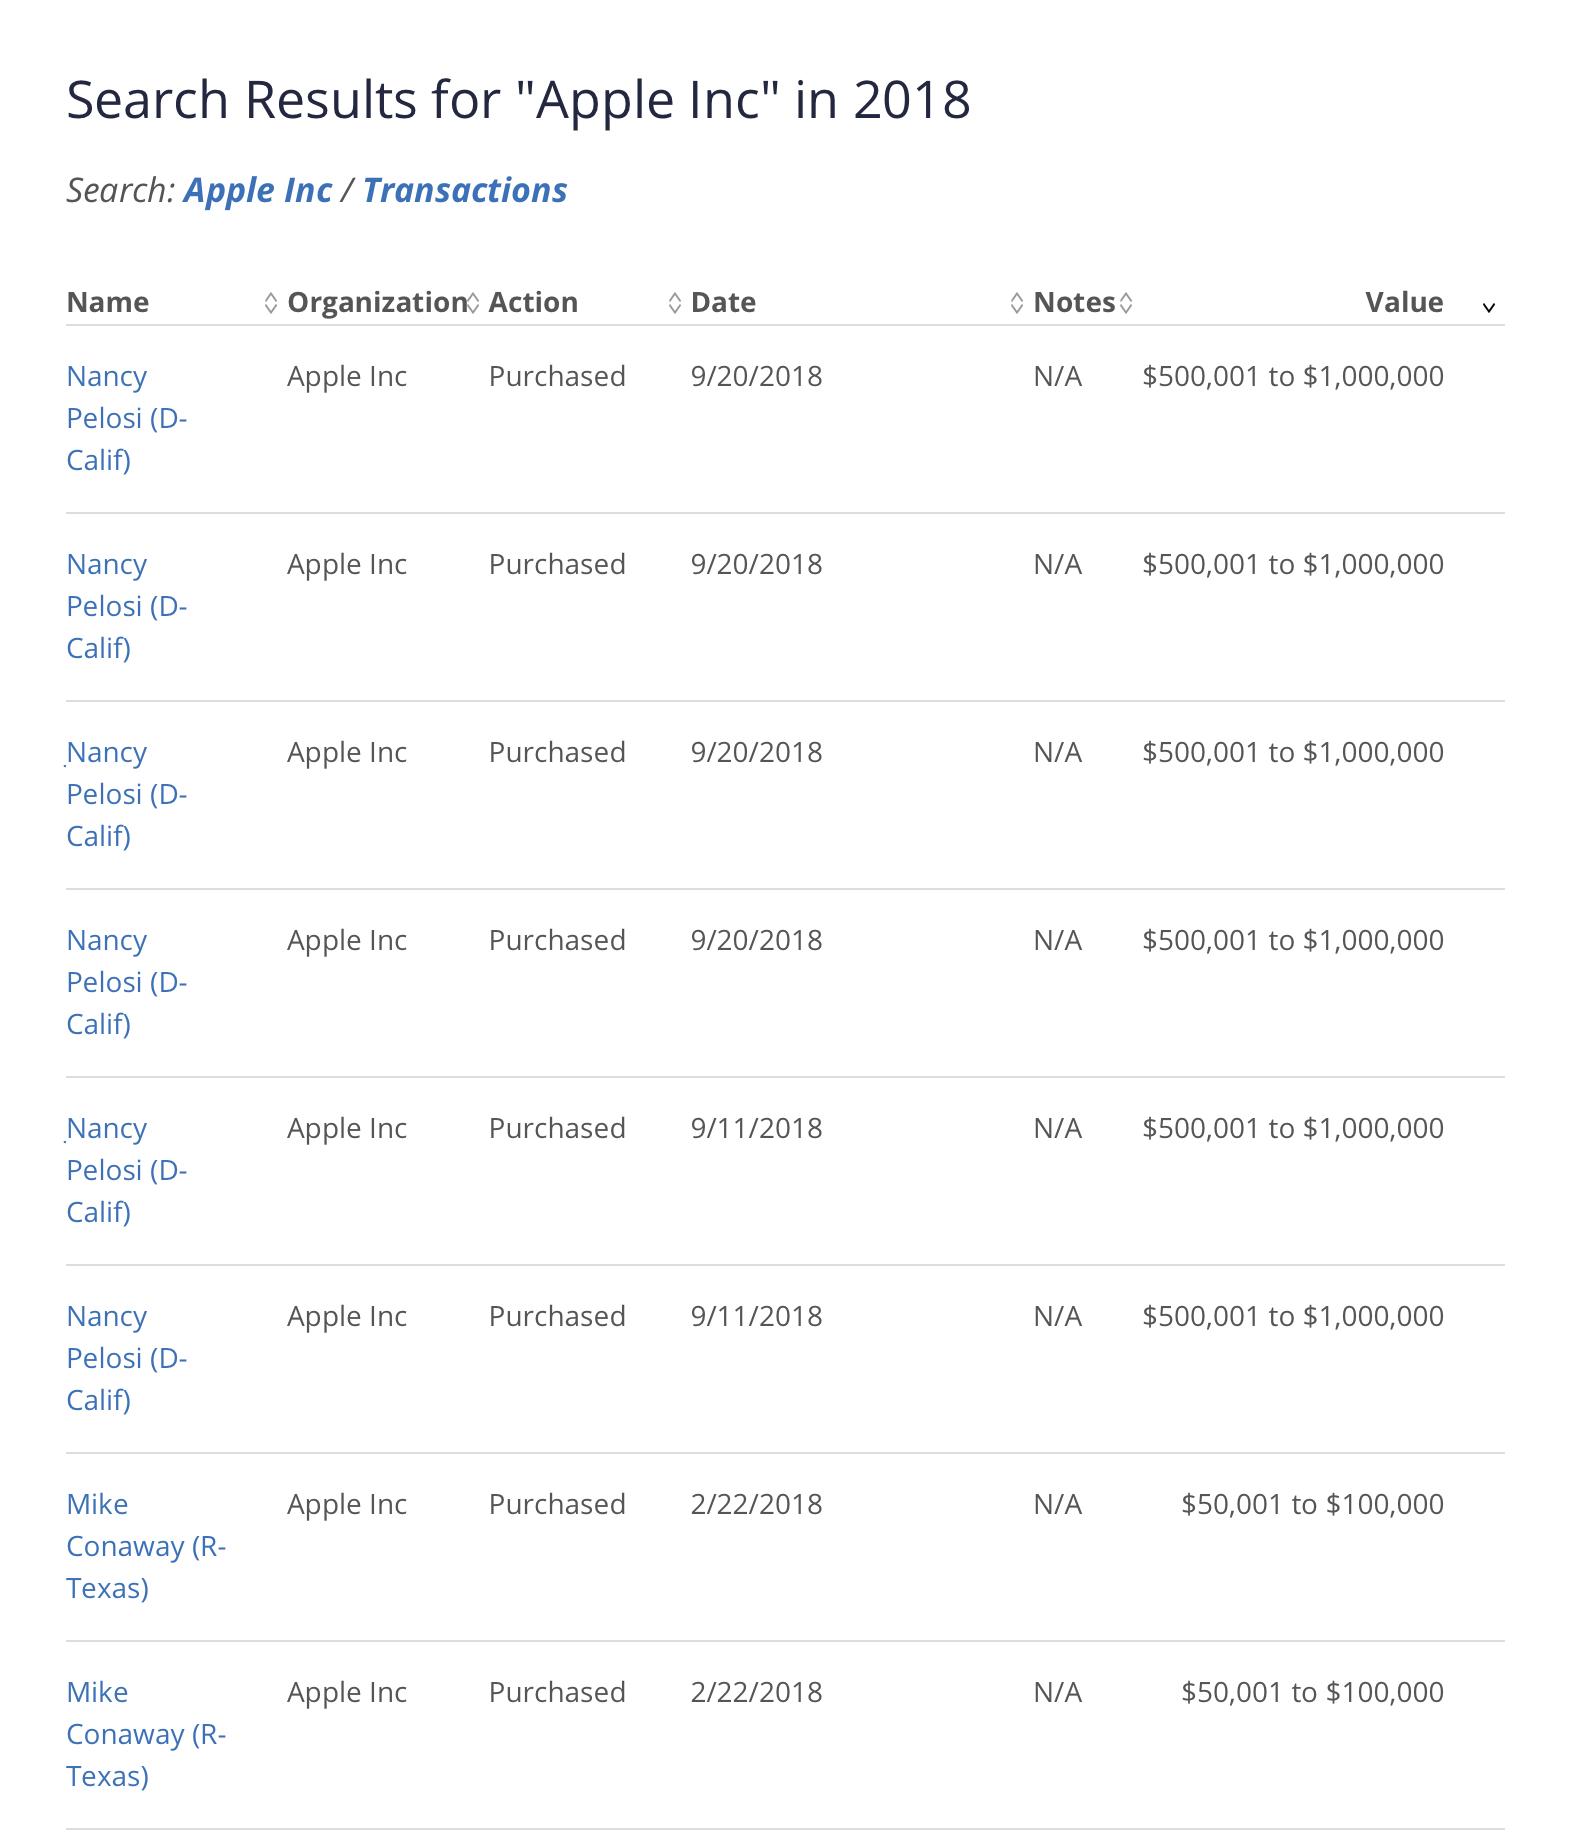Click the Name column header text

click(108, 302)
